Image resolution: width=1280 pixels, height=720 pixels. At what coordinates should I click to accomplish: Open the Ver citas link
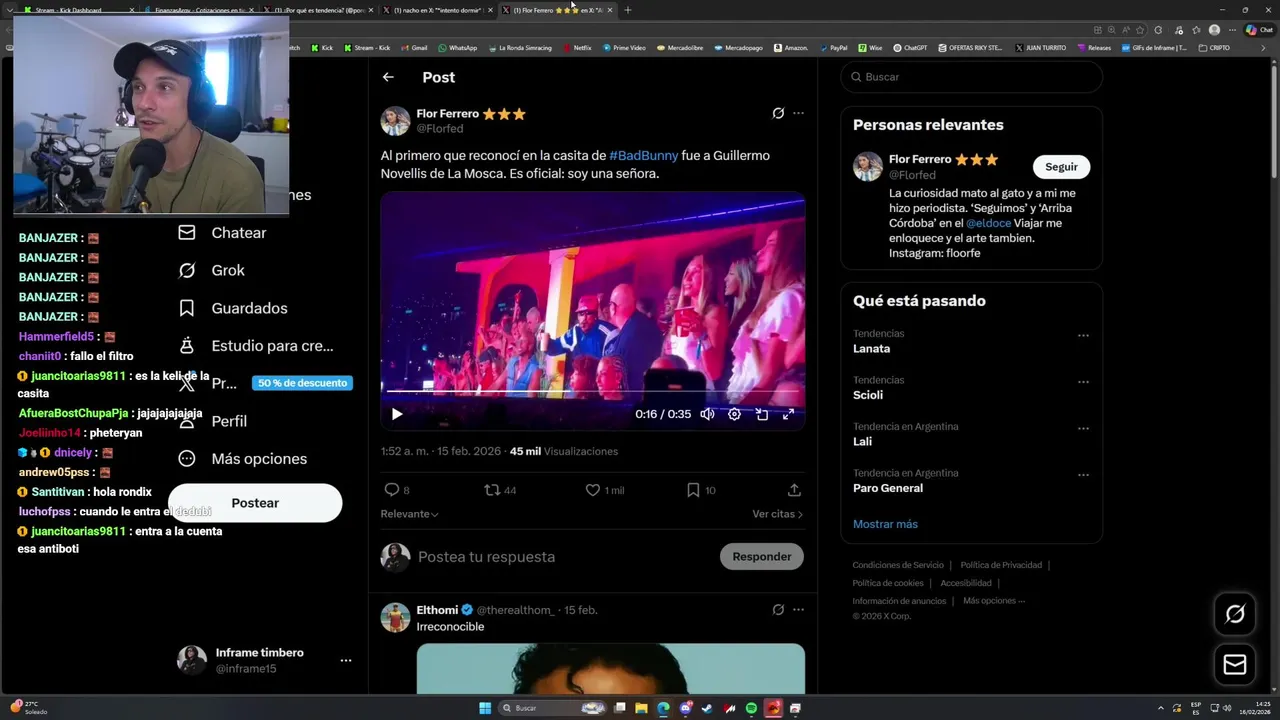click(x=777, y=514)
